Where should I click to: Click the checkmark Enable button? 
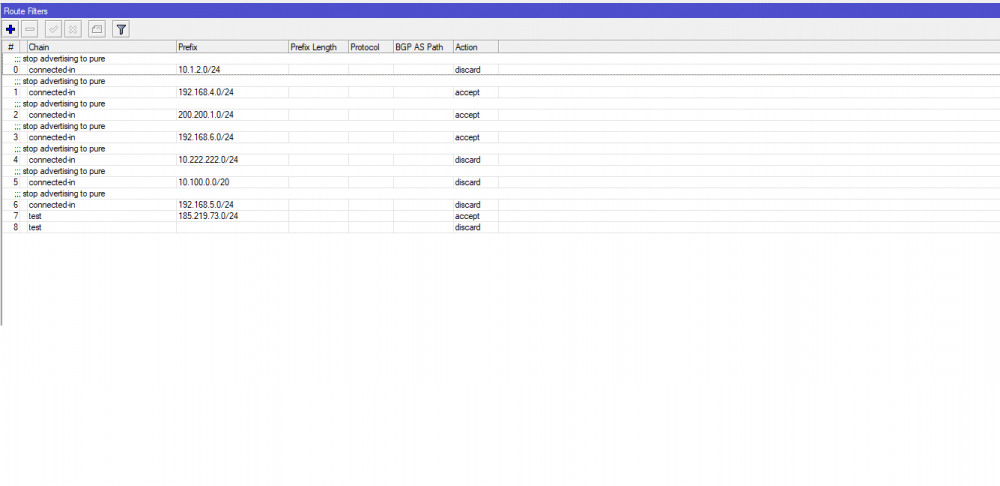(x=54, y=30)
